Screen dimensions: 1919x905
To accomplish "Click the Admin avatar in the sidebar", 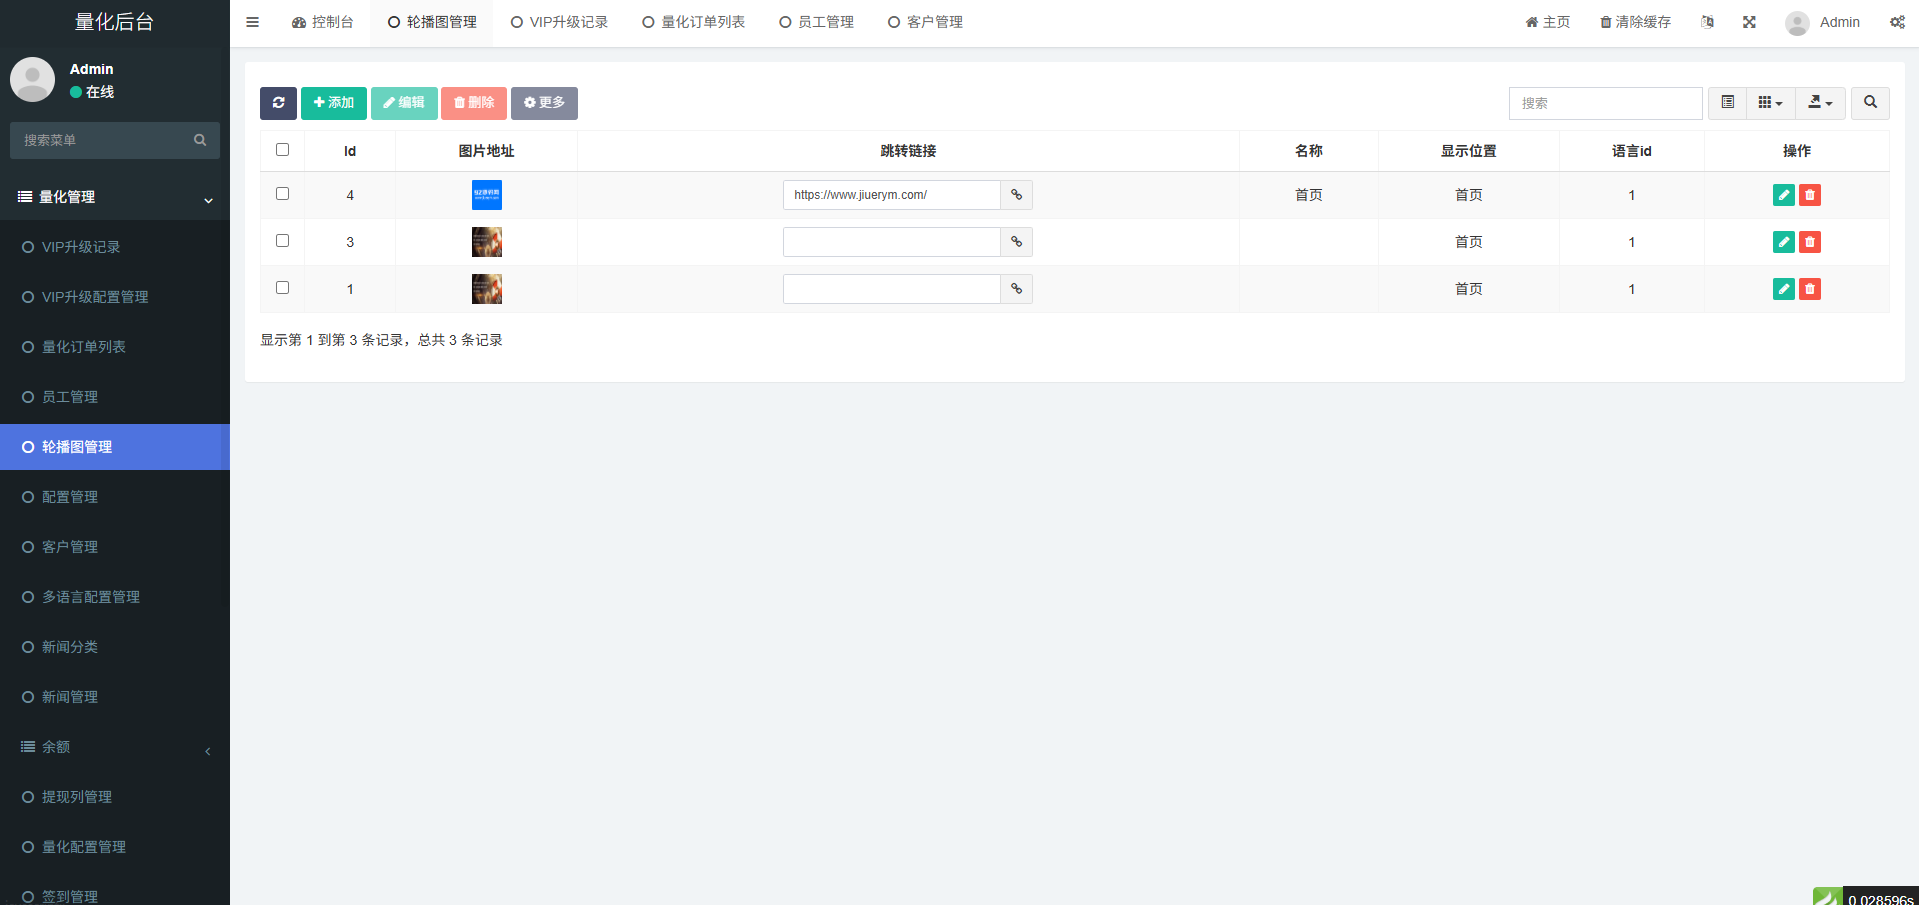I will (32, 79).
